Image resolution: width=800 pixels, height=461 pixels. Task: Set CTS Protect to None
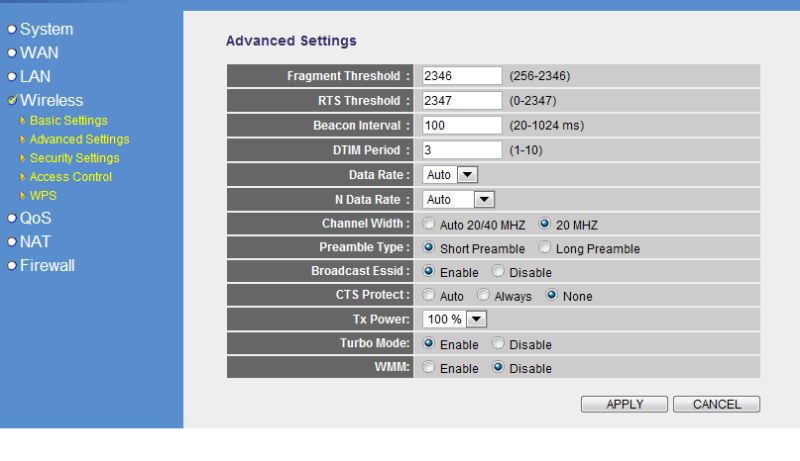pyautogui.click(x=552, y=295)
